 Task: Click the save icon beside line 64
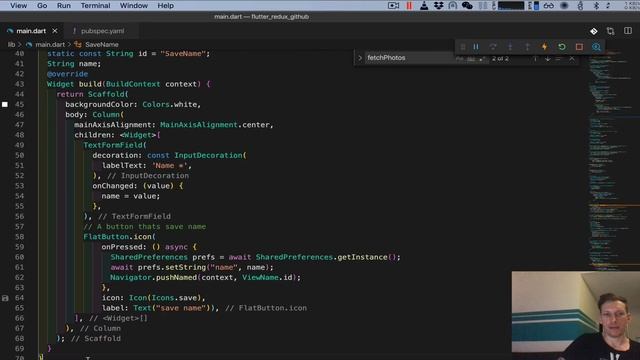click(5, 298)
